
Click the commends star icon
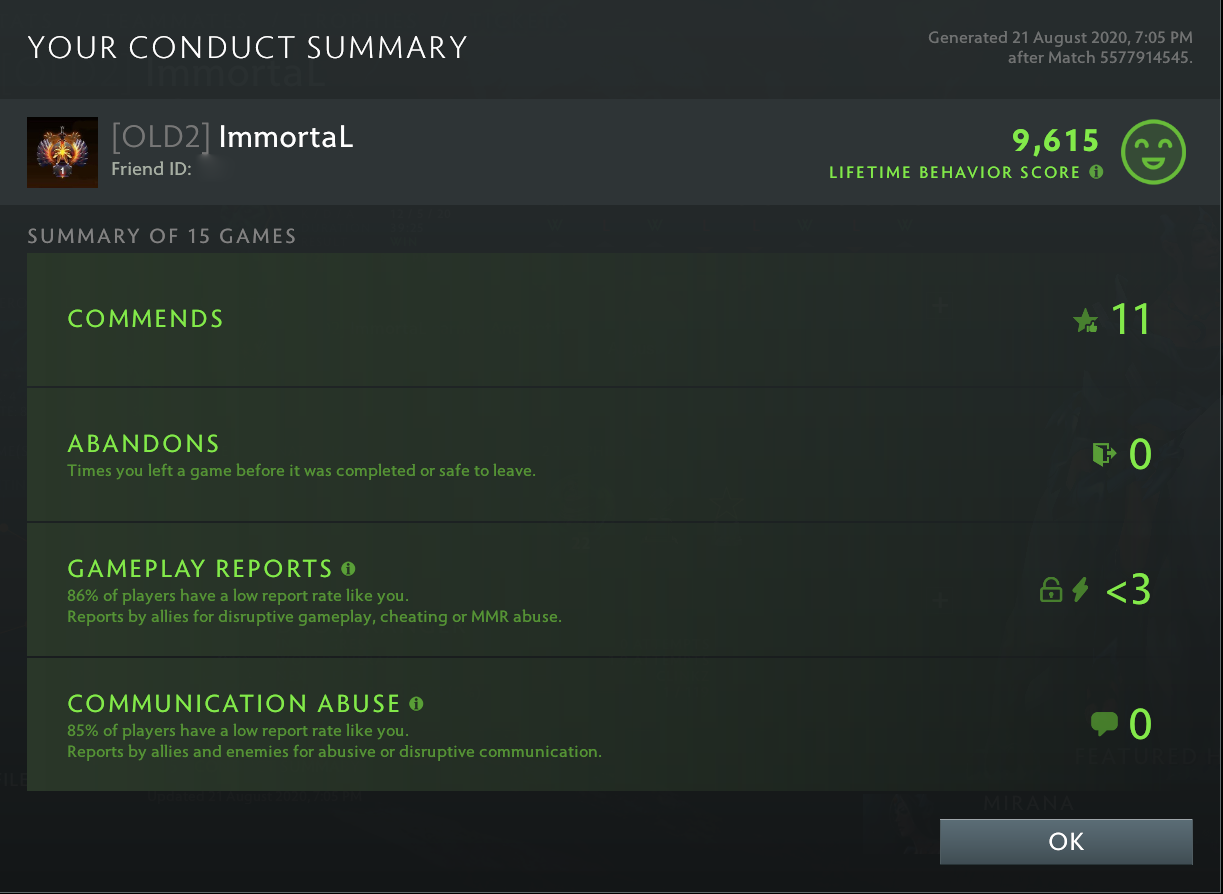click(x=1086, y=318)
